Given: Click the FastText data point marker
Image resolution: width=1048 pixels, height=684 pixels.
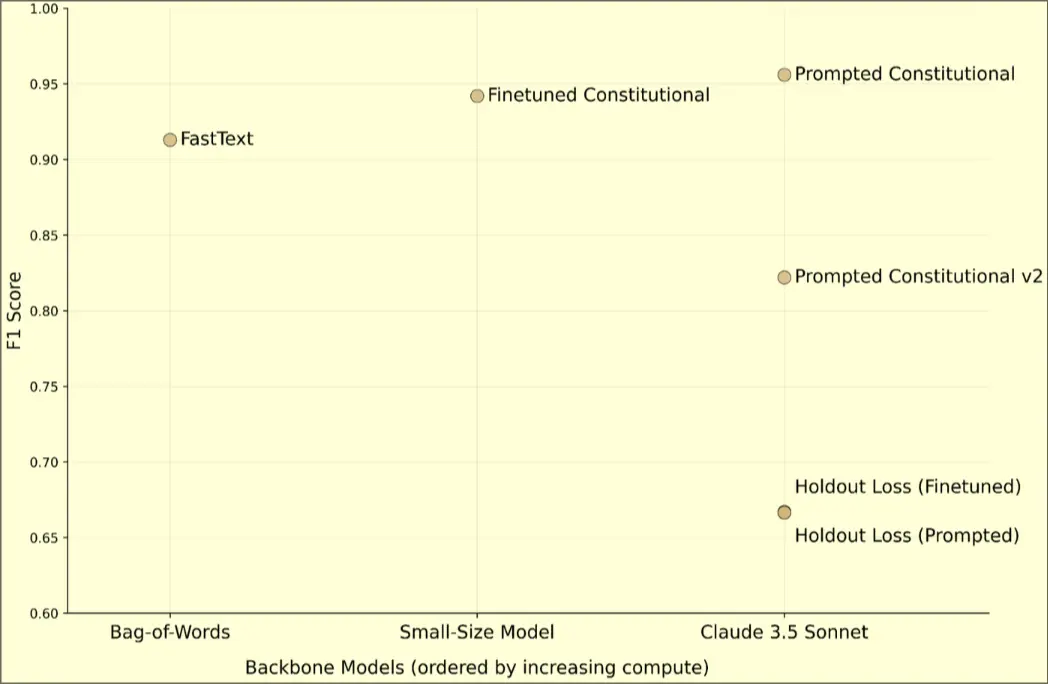Looking at the screenshot, I should [170, 140].
